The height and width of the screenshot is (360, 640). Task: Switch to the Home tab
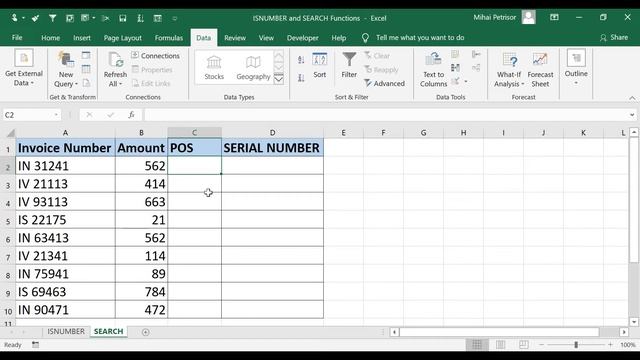coord(51,38)
